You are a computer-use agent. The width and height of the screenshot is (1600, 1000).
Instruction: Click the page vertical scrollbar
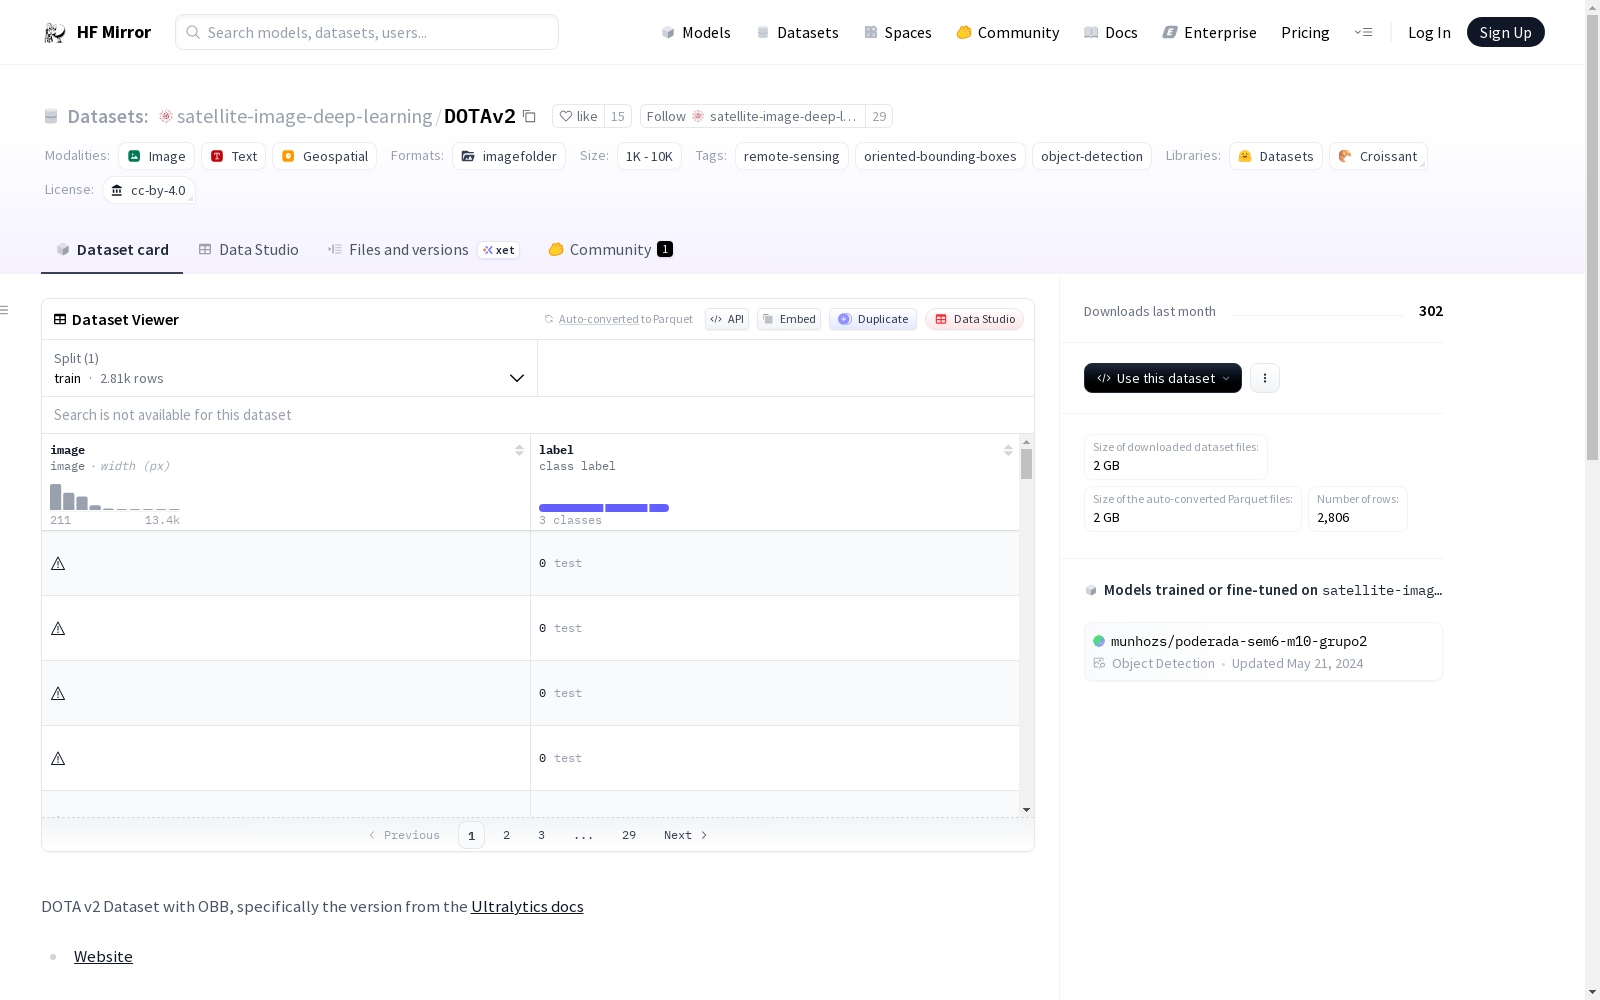tap(1592, 238)
